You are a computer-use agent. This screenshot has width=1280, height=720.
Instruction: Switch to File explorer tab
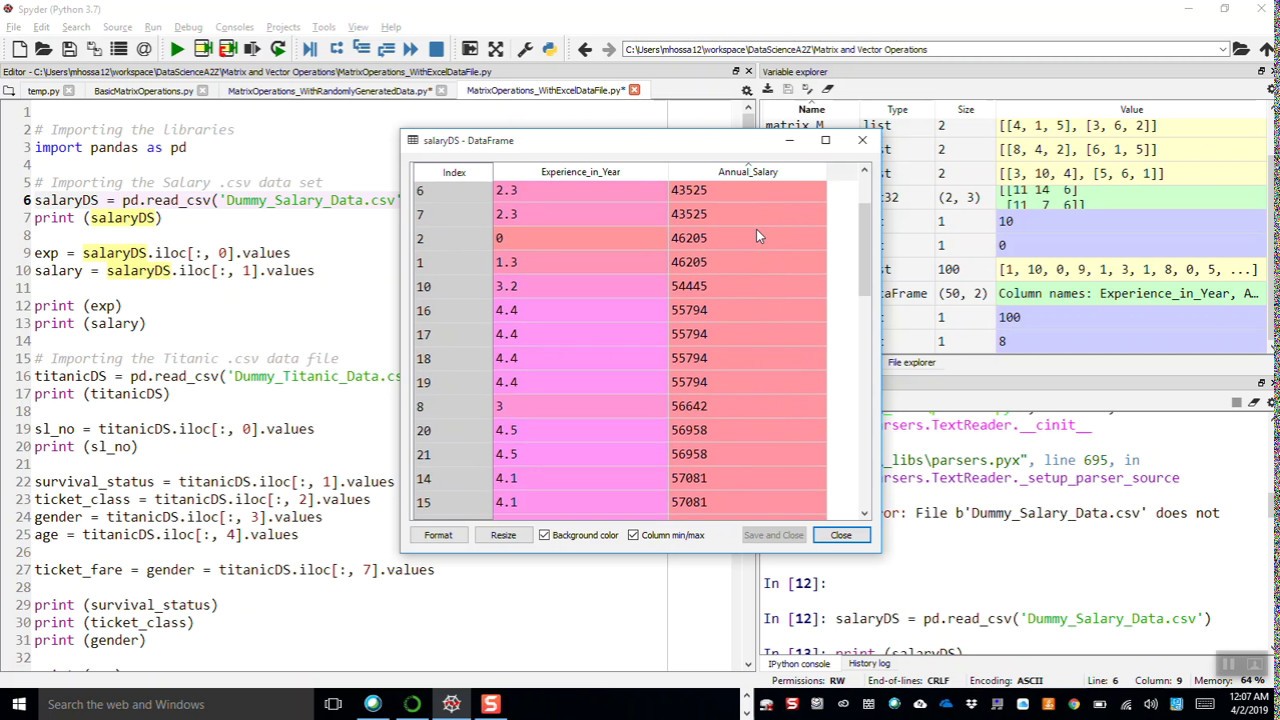coord(912,362)
